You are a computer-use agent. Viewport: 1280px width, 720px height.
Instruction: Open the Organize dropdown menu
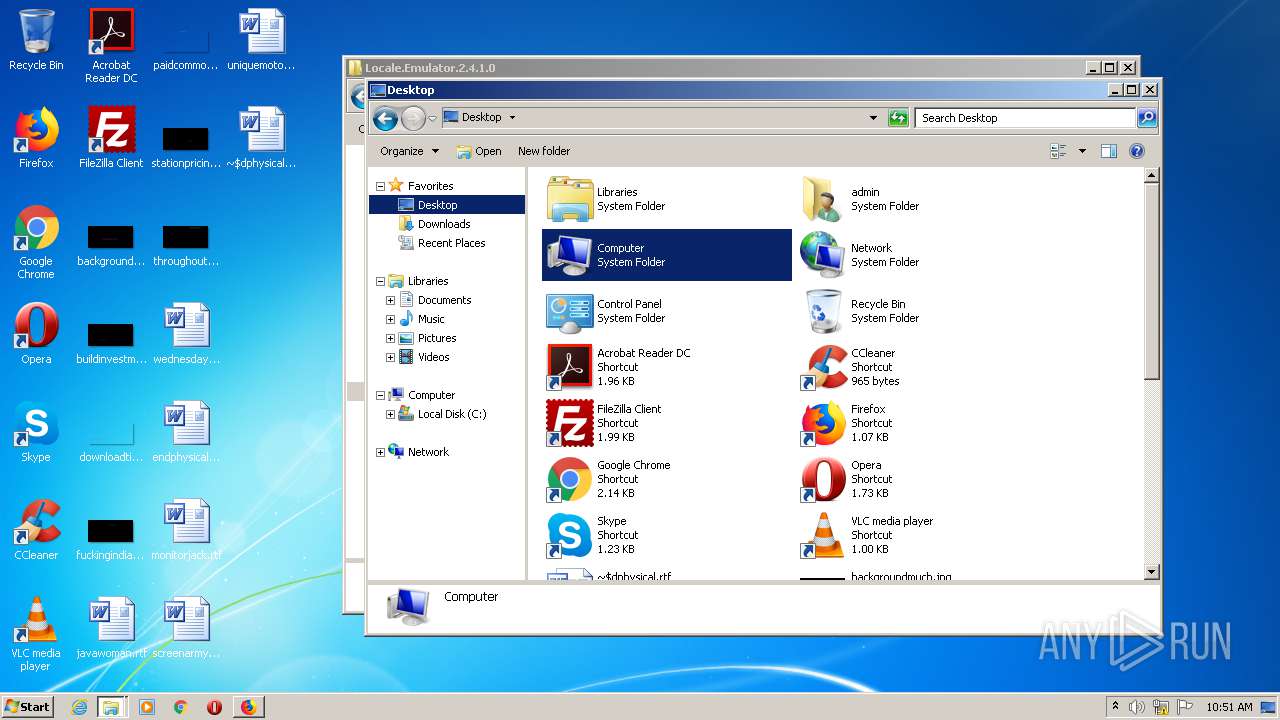[x=409, y=151]
